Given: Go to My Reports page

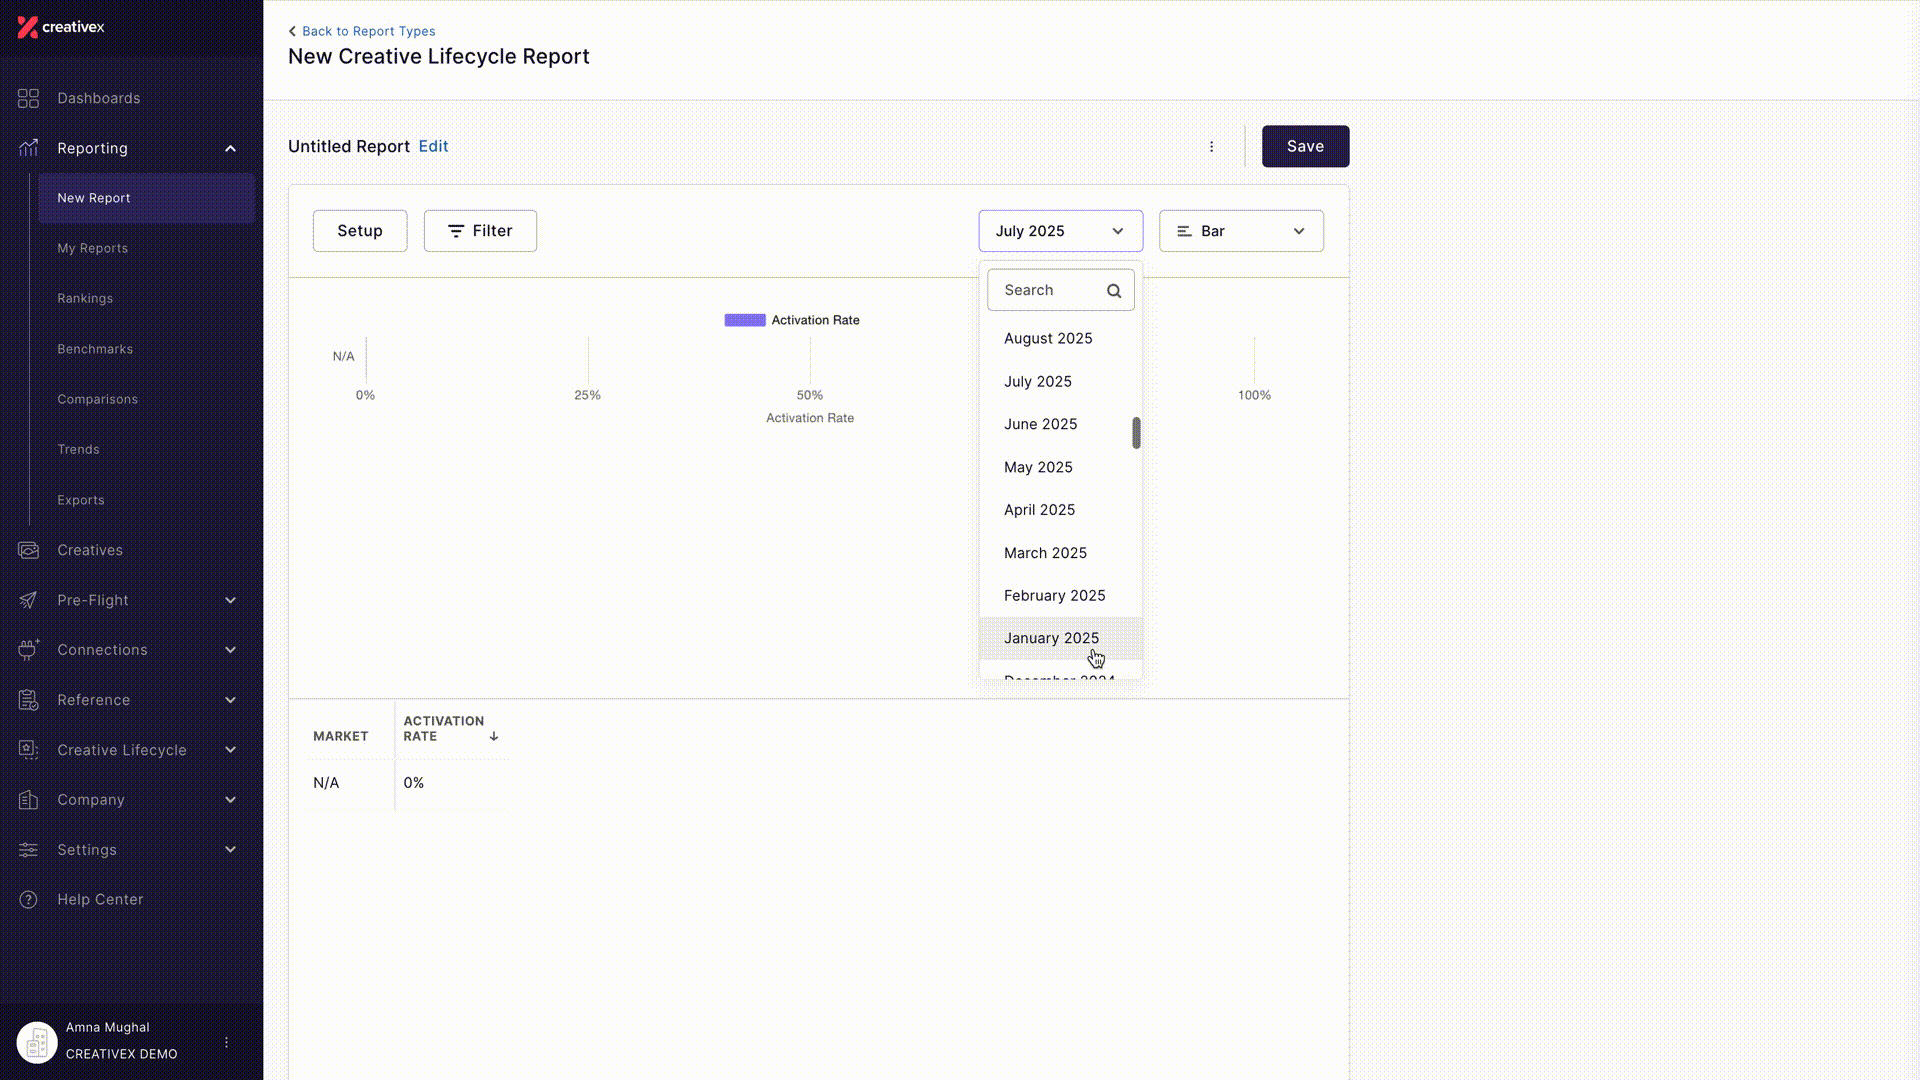Looking at the screenshot, I should click(x=92, y=248).
